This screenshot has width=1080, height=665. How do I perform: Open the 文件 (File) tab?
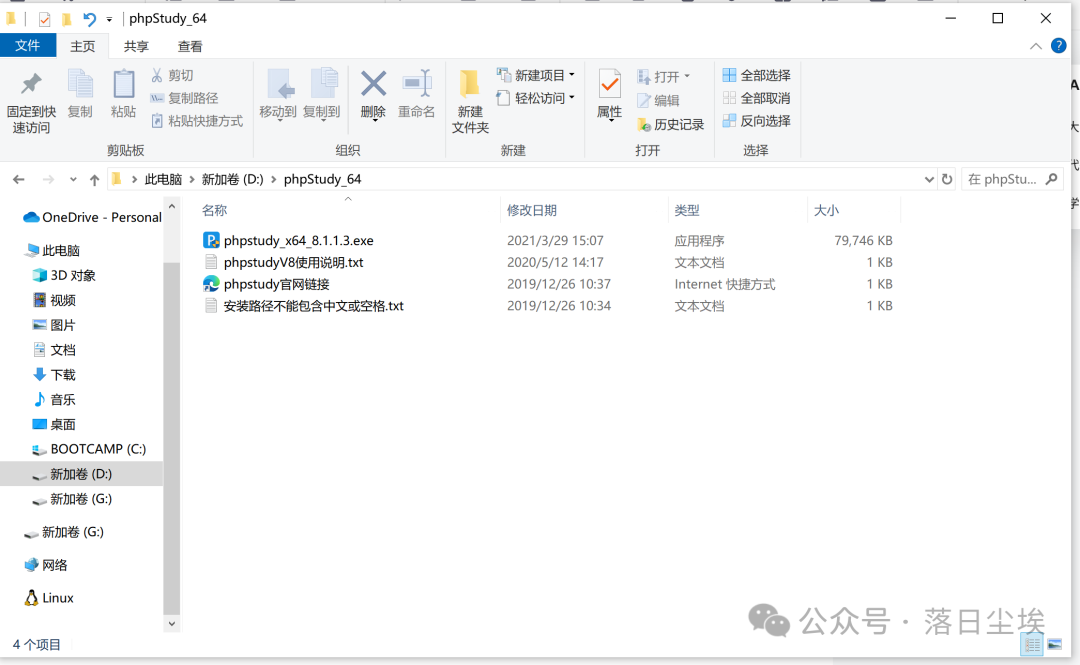(28, 45)
